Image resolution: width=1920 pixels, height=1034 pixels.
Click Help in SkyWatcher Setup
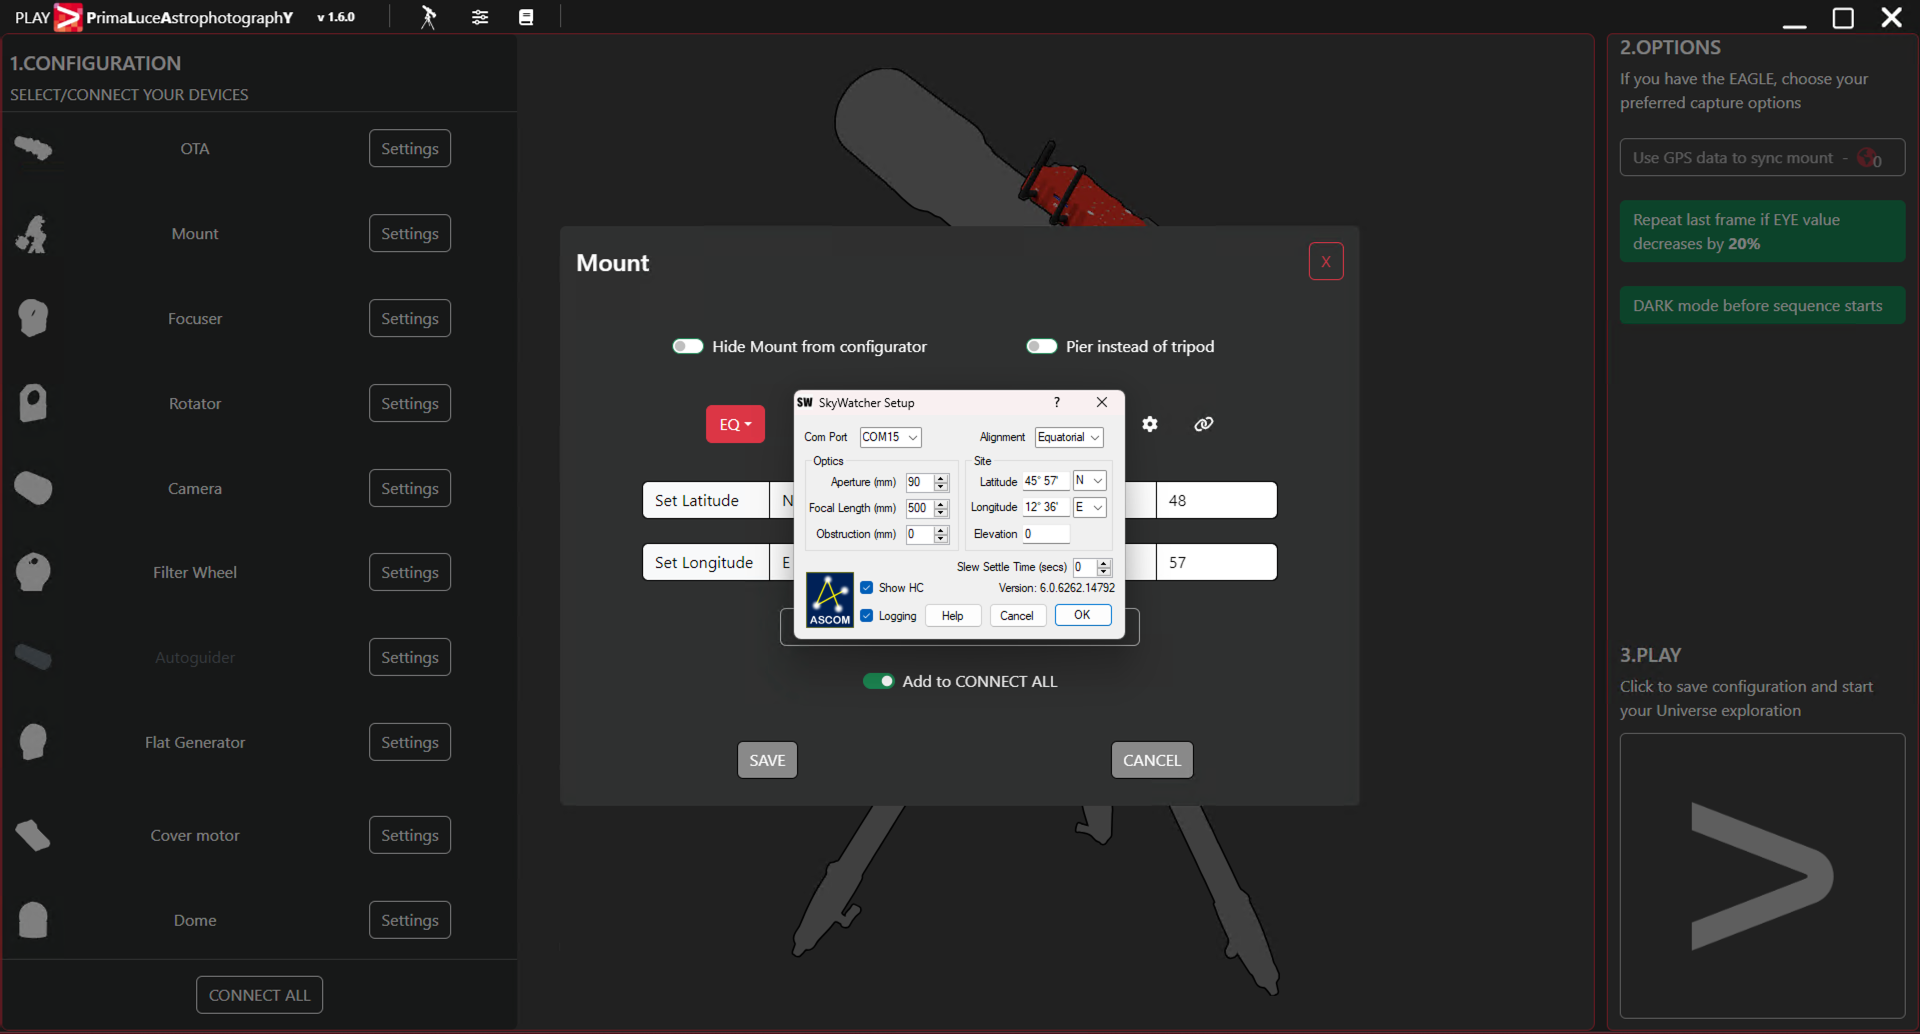[x=952, y=615]
